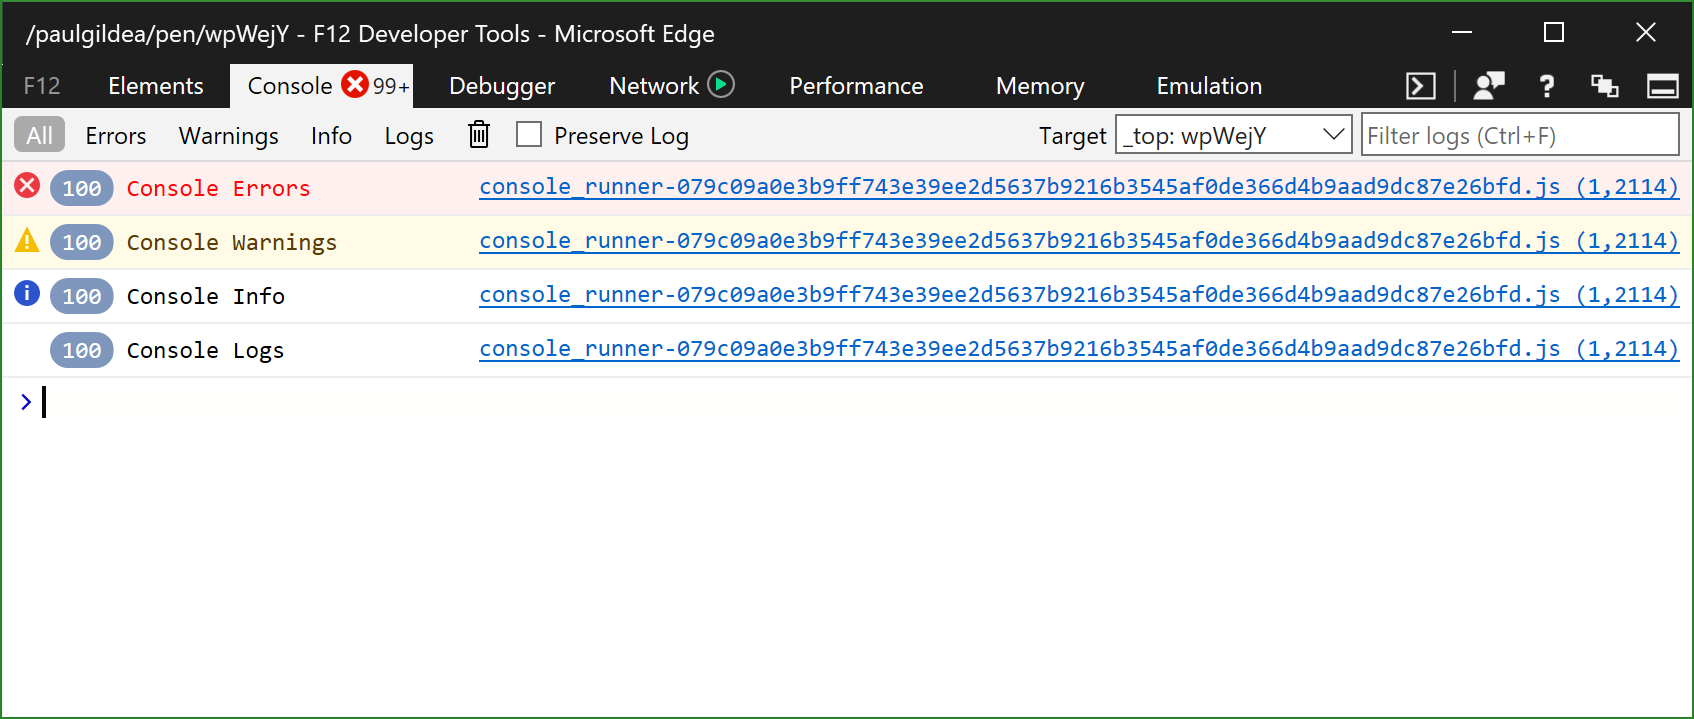Image resolution: width=1694 pixels, height=719 pixels.
Task: Click the blue info icon in Console Info row
Action: pyautogui.click(x=27, y=293)
